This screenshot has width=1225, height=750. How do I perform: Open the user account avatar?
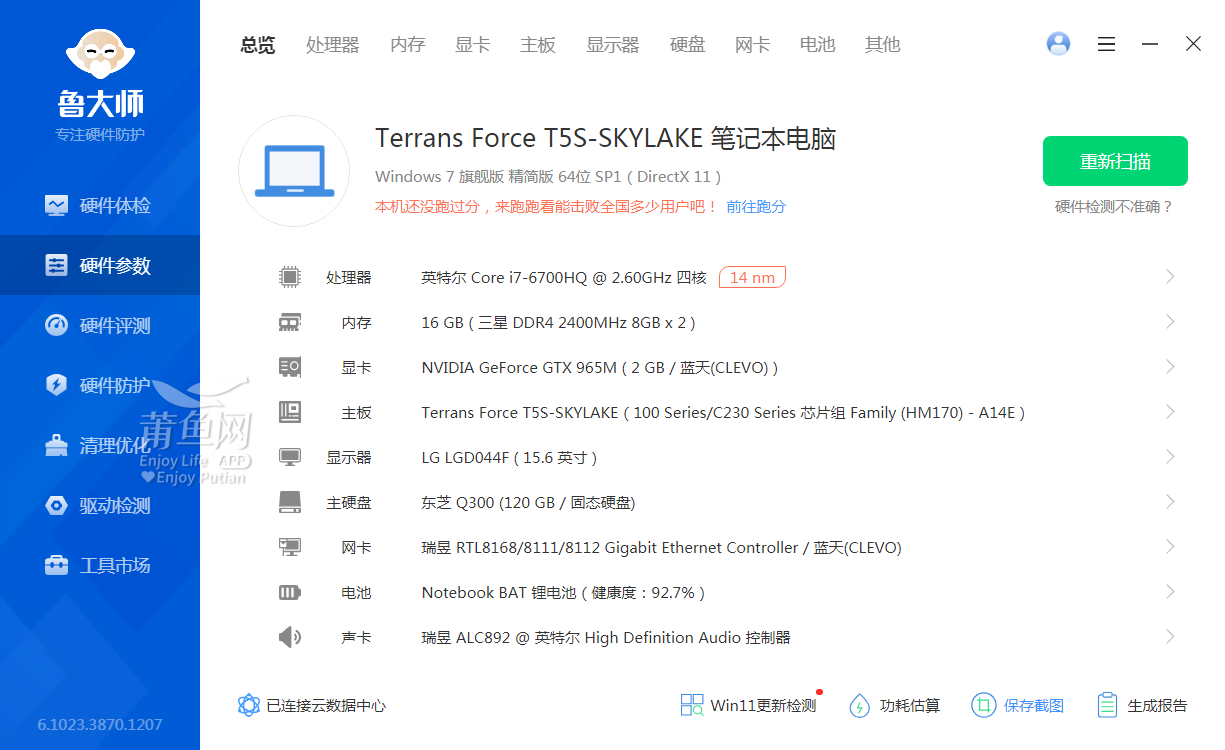1058,44
